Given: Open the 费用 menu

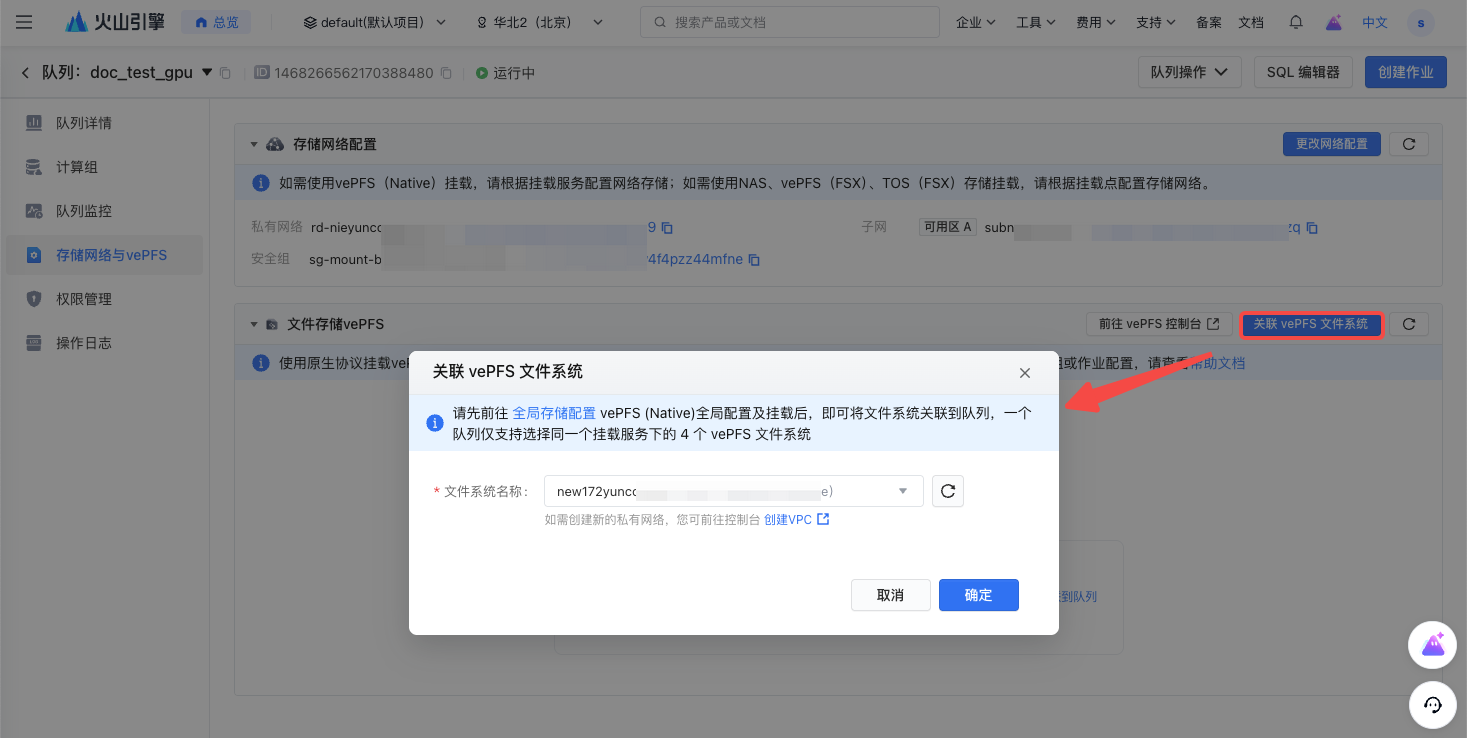Looking at the screenshot, I should tap(1096, 22).
